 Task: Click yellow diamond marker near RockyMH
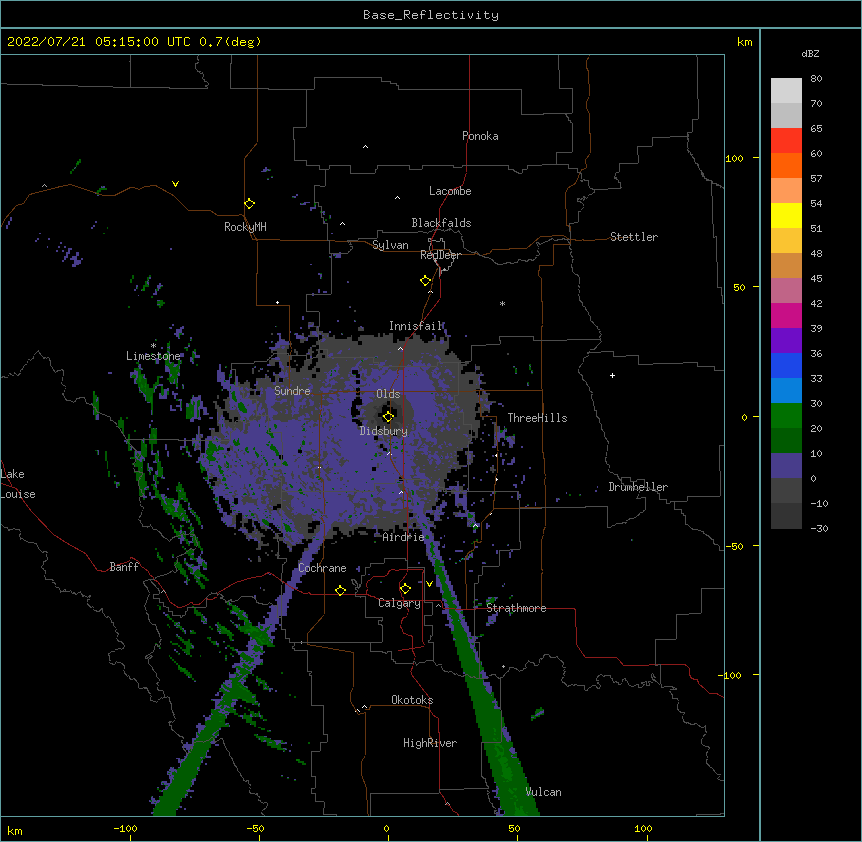(x=249, y=204)
